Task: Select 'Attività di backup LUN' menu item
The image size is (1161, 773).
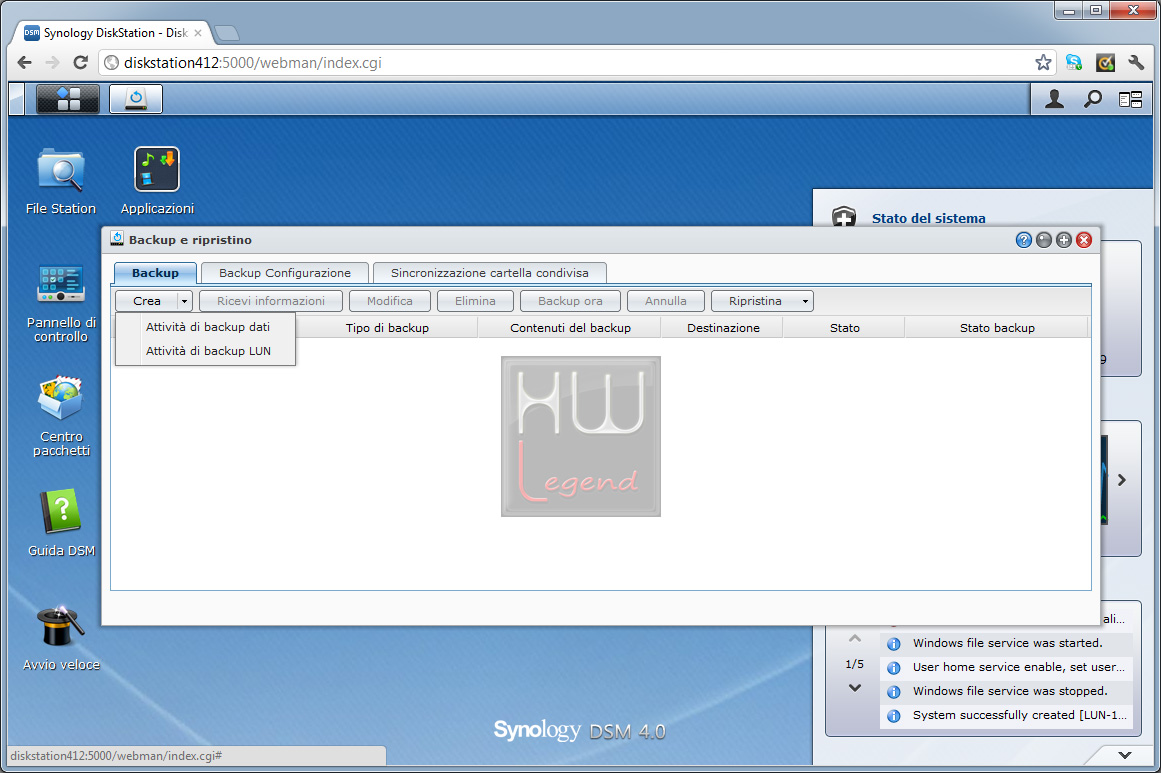Action: coord(207,351)
